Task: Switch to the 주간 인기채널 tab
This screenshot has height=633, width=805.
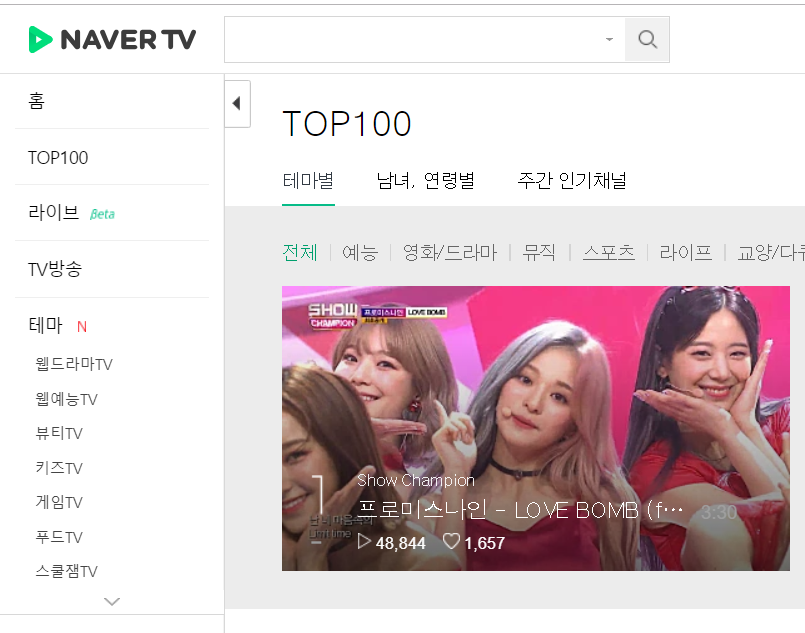Action: click(571, 181)
